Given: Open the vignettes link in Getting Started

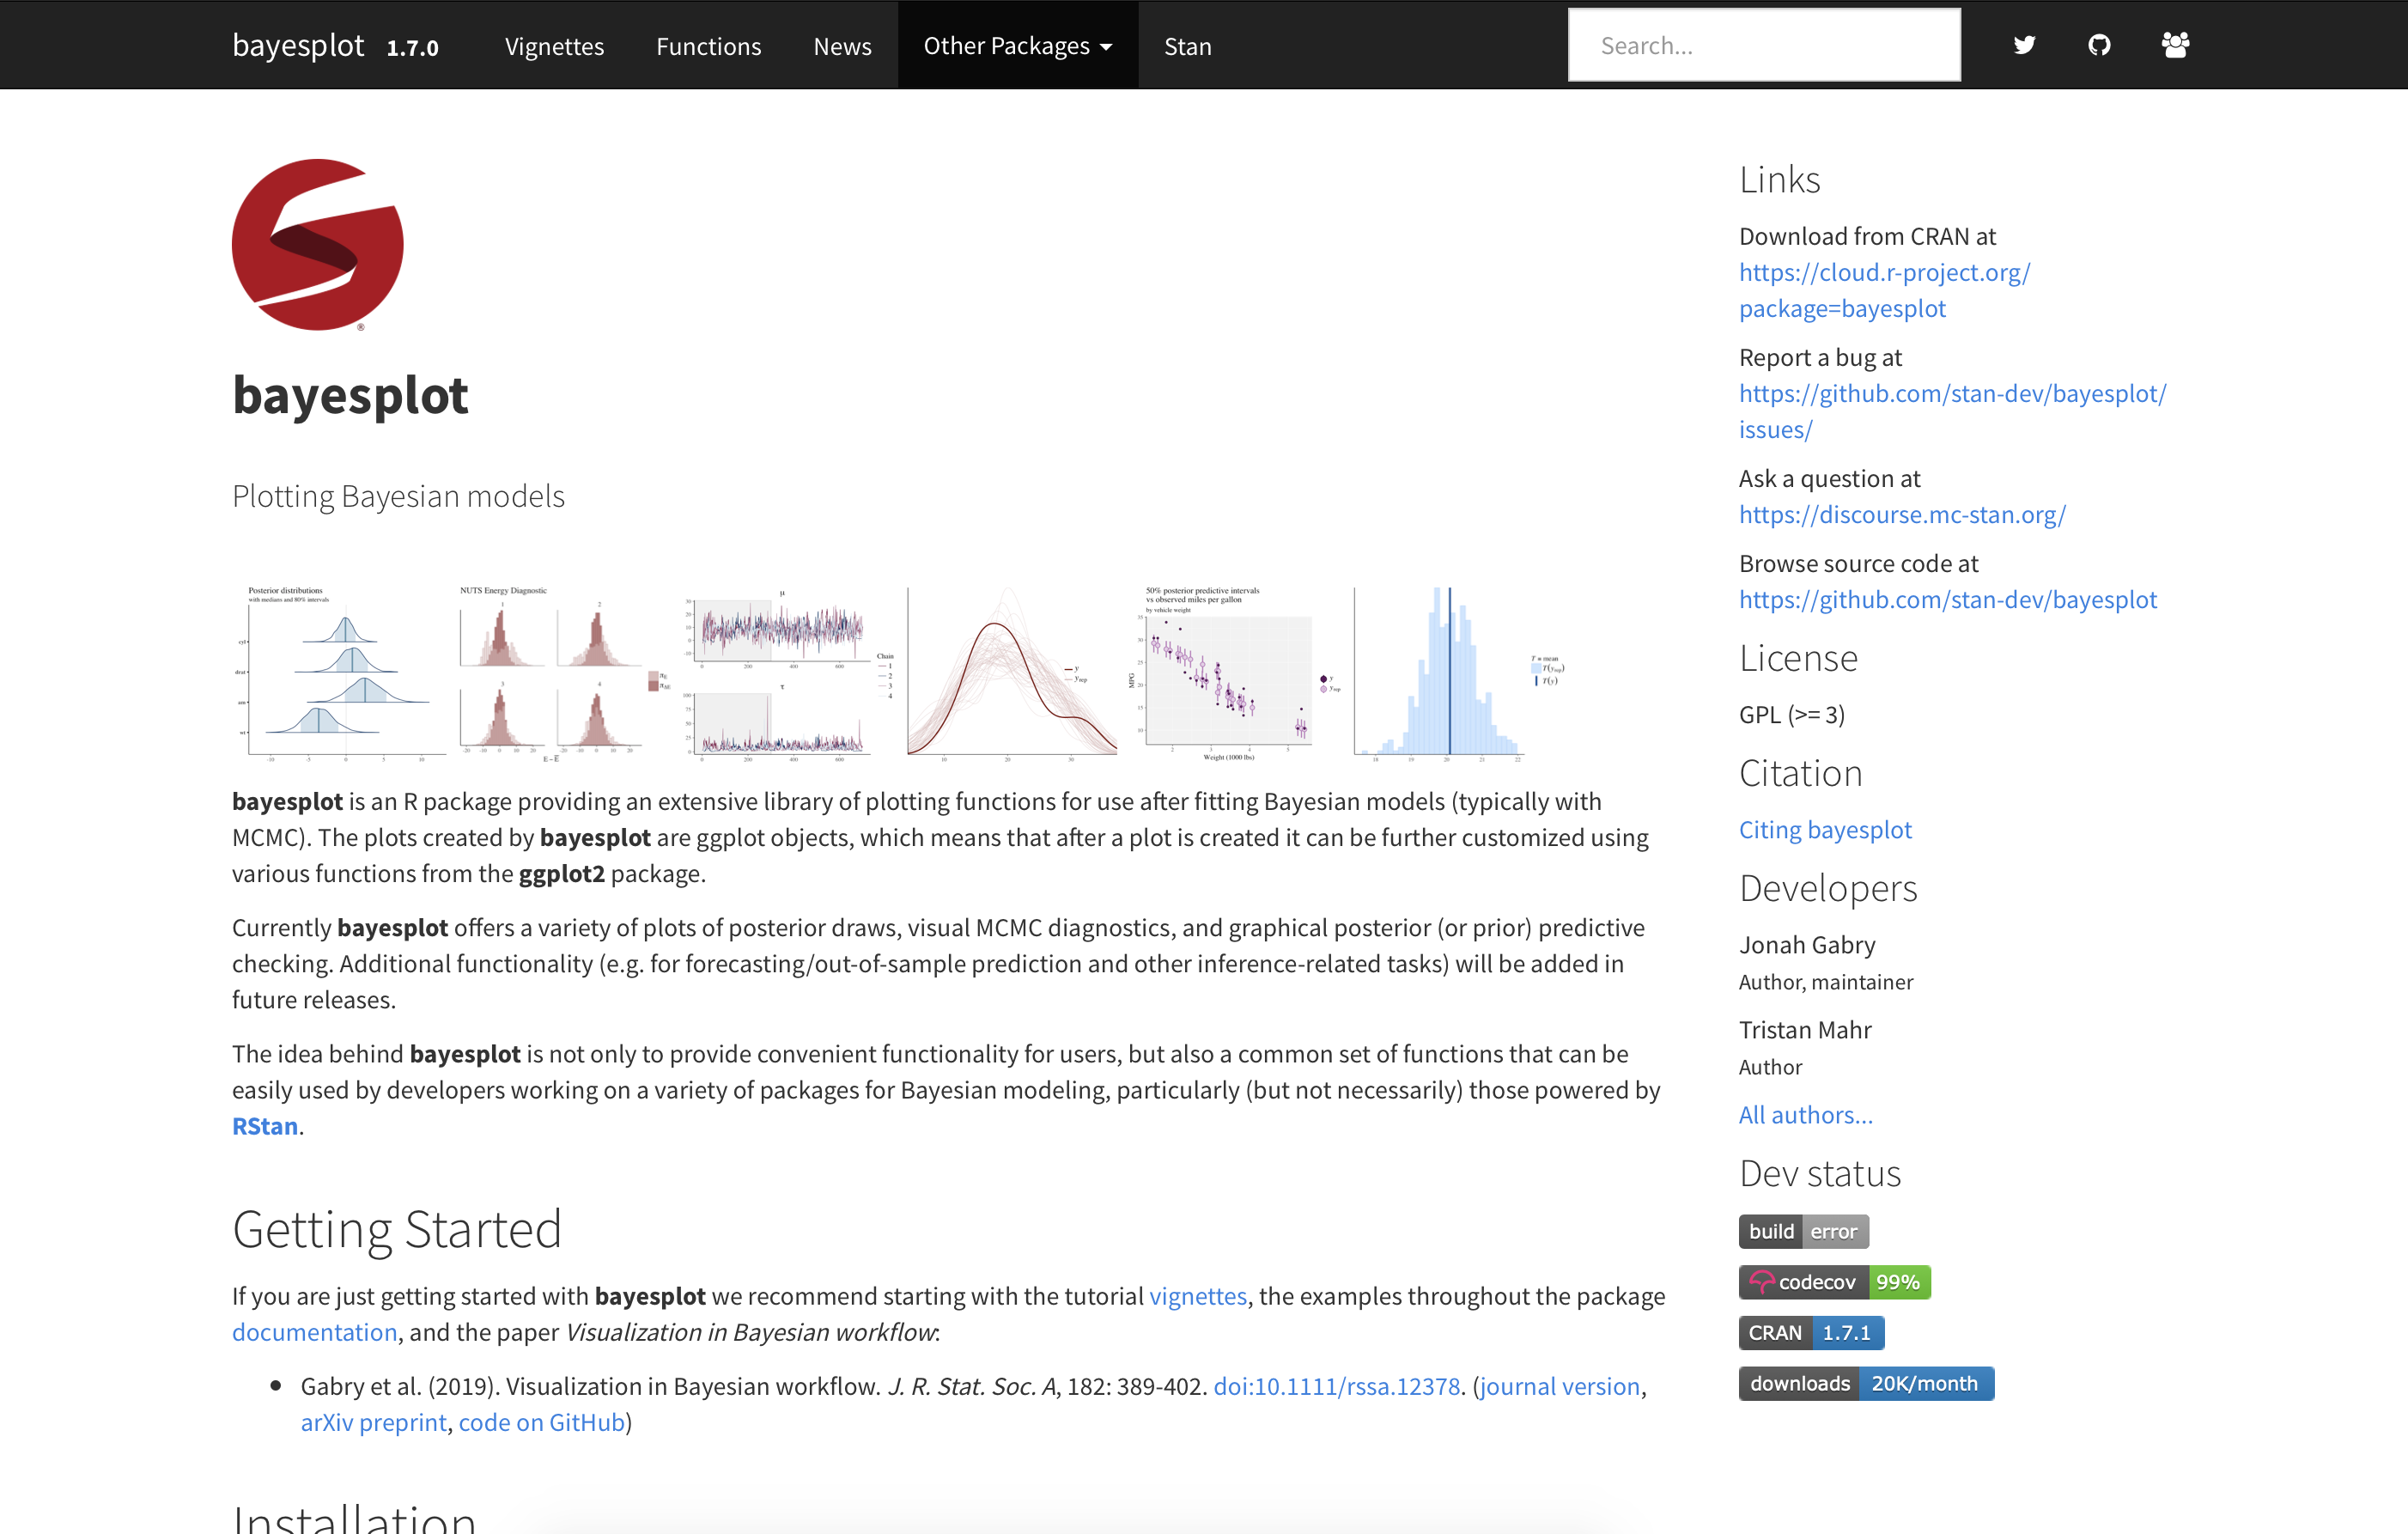Looking at the screenshot, I should [x=1198, y=1296].
